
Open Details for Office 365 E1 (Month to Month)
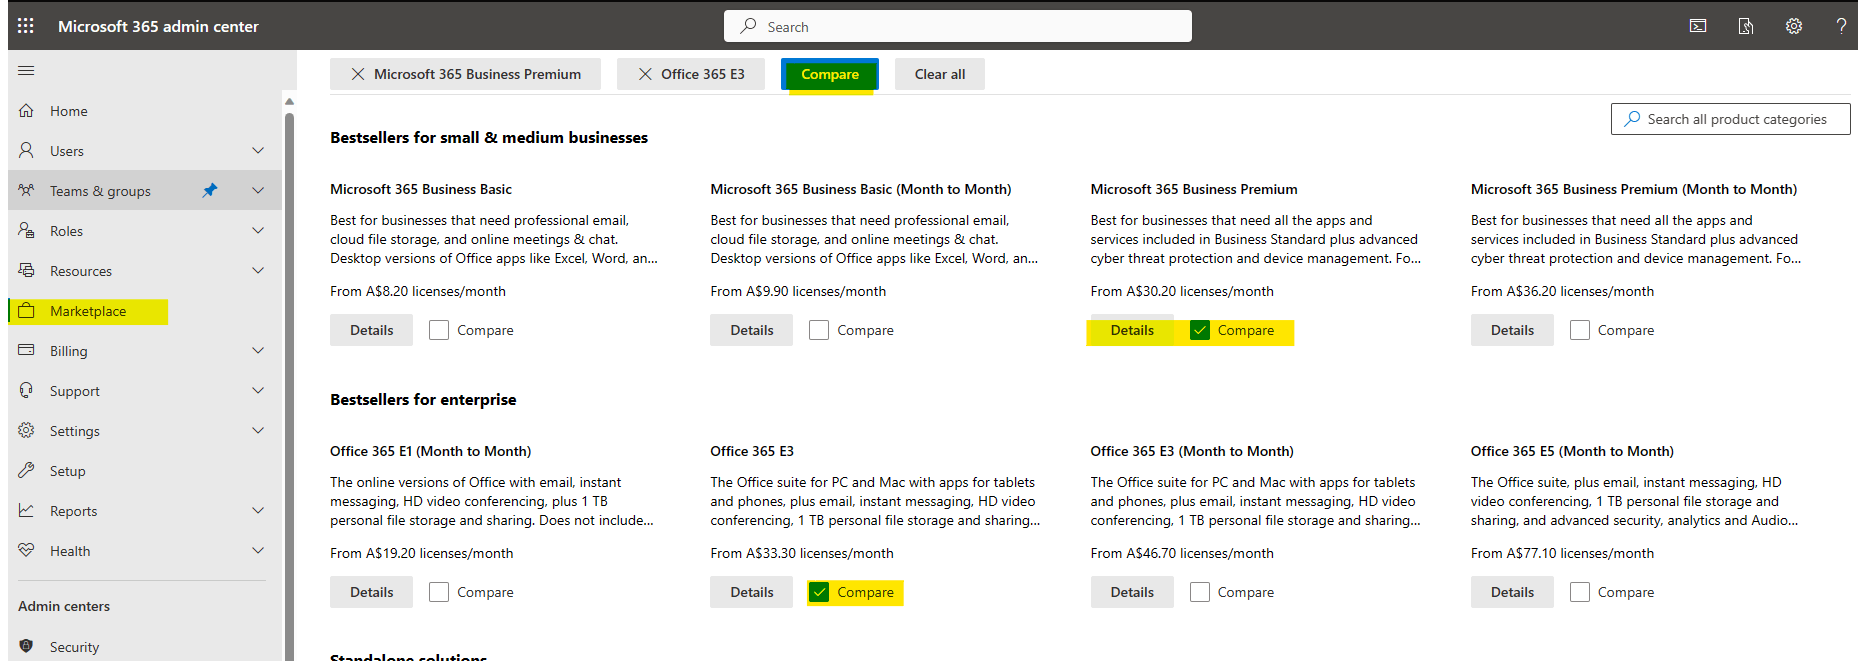click(371, 592)
